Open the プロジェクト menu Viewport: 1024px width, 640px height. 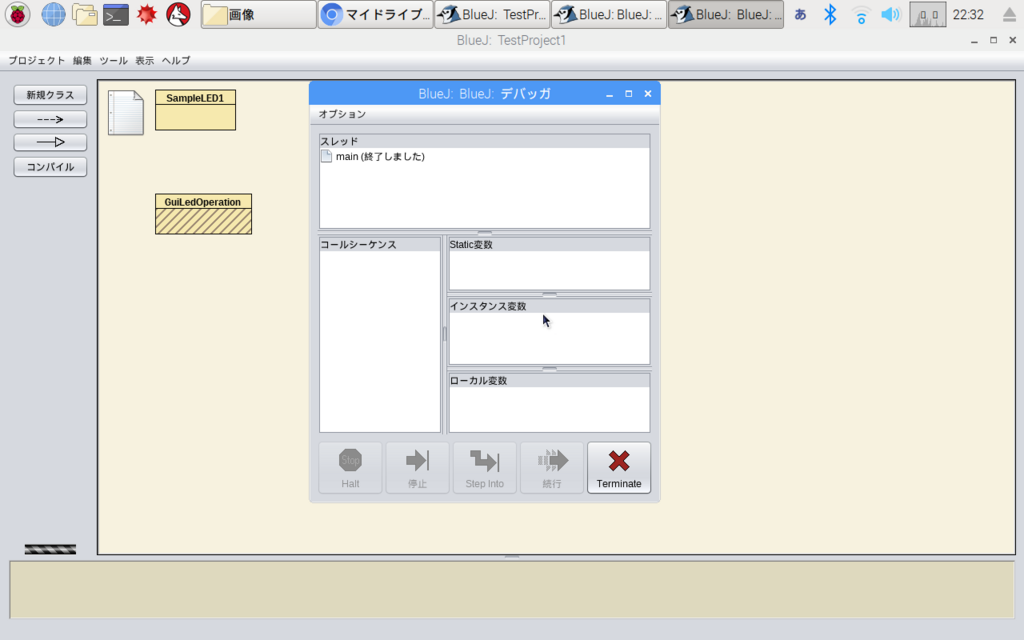(x=37, y=60)
